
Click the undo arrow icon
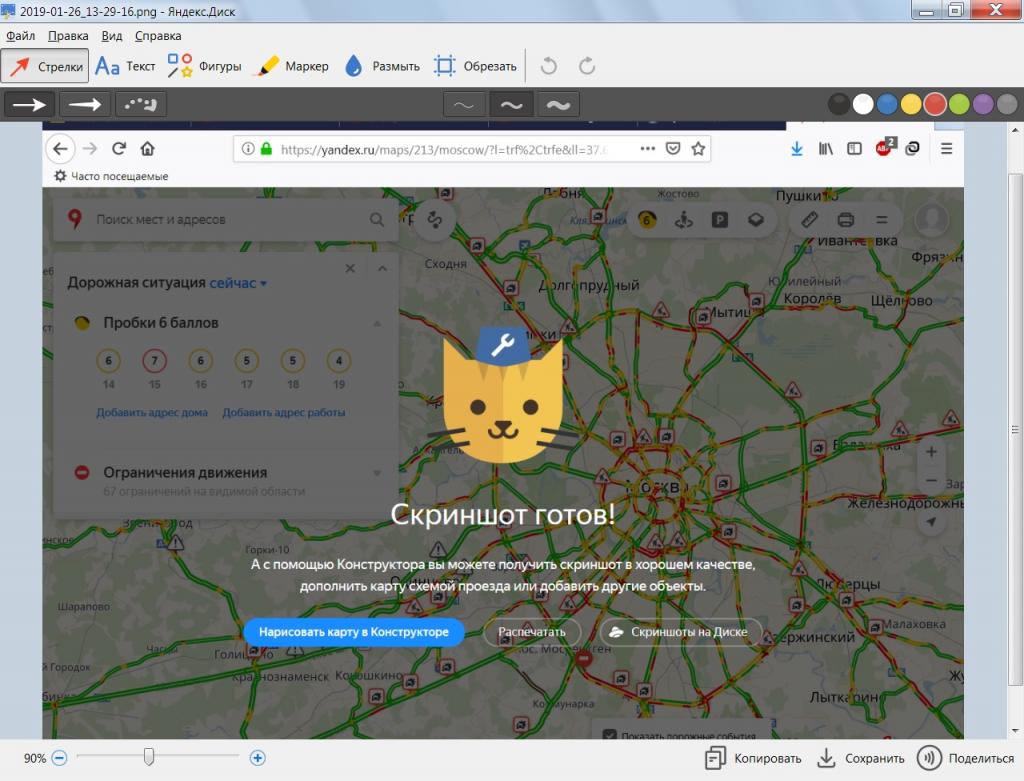(x=549, y=66)
